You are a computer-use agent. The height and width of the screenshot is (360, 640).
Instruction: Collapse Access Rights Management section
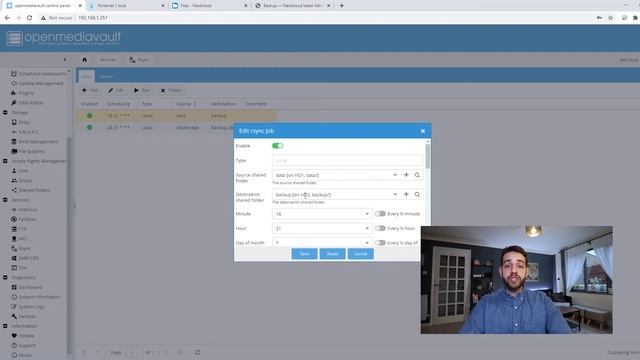click(5, 161)
